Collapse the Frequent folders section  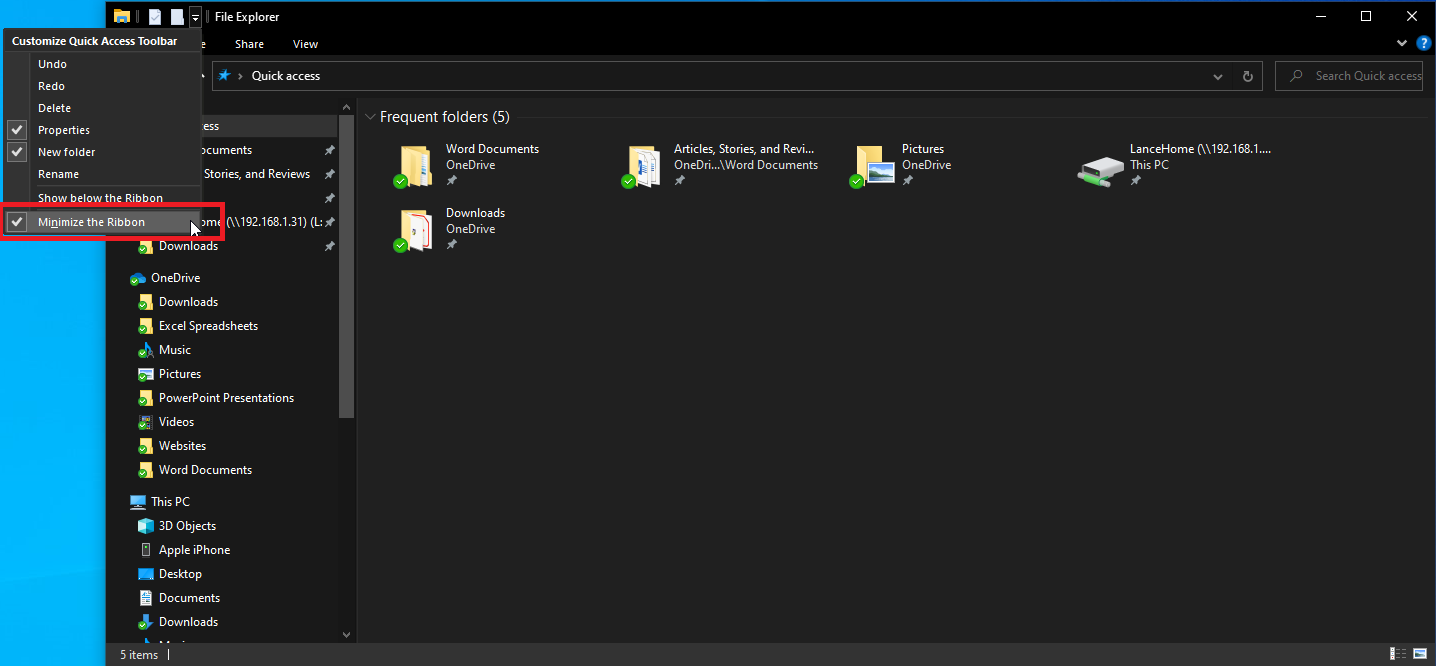(370, 118)
